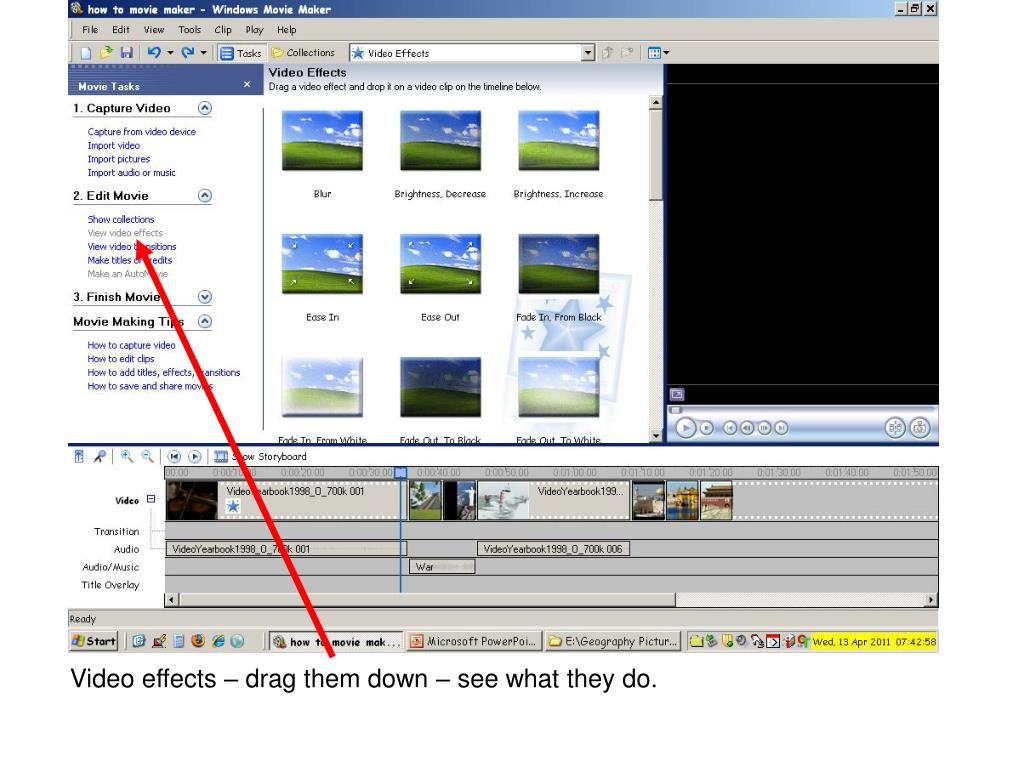The height and width of the screenshot is (768, 1024).
Task: Open the Edit menu
Action: [x=121, y=29]
